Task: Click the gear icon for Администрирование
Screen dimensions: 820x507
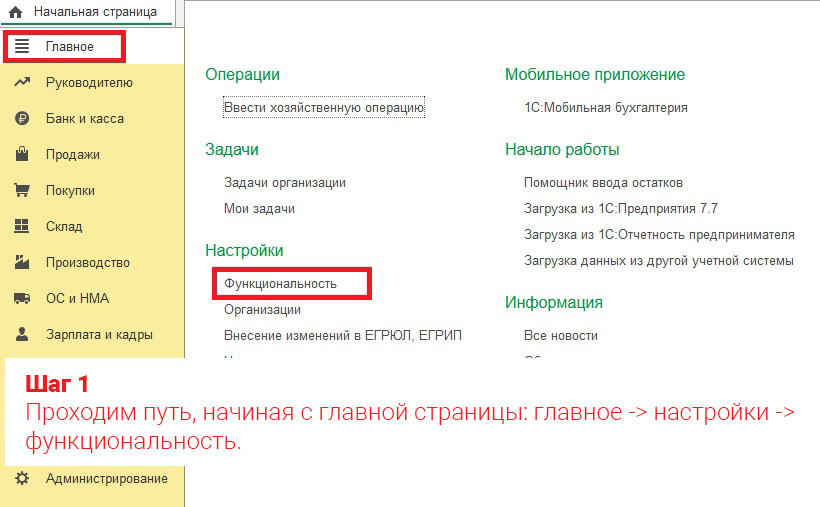Action: (x=22, y=478)
